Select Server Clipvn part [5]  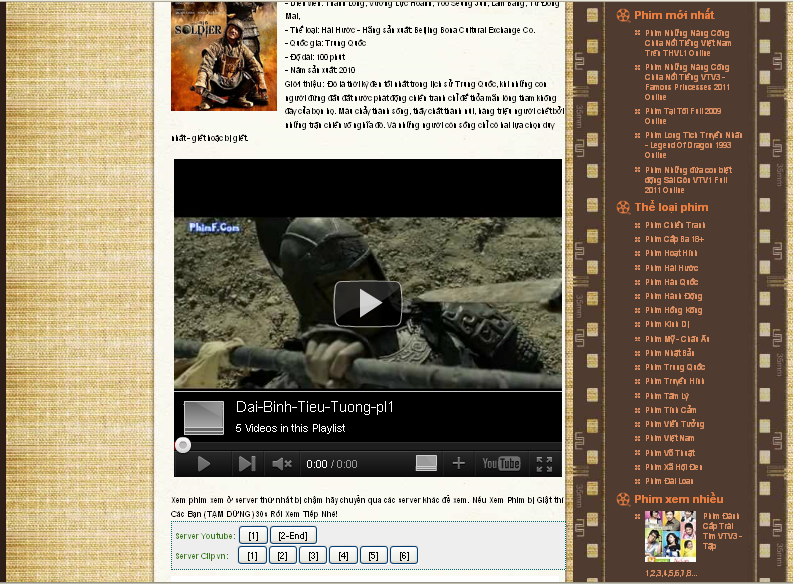click(373, 556)
